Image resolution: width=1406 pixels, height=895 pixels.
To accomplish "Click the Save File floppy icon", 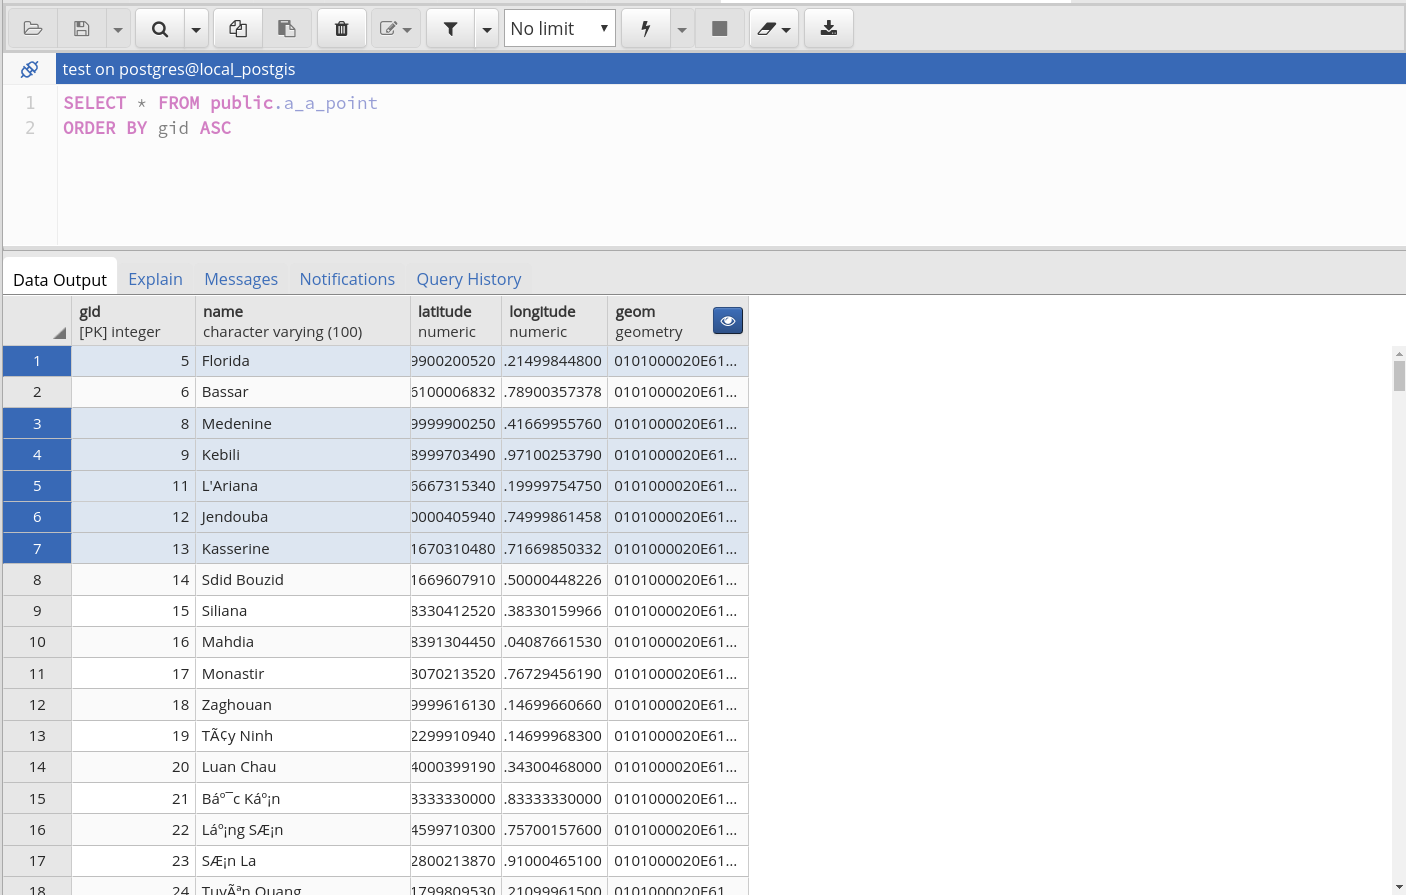I will [82, 29].
